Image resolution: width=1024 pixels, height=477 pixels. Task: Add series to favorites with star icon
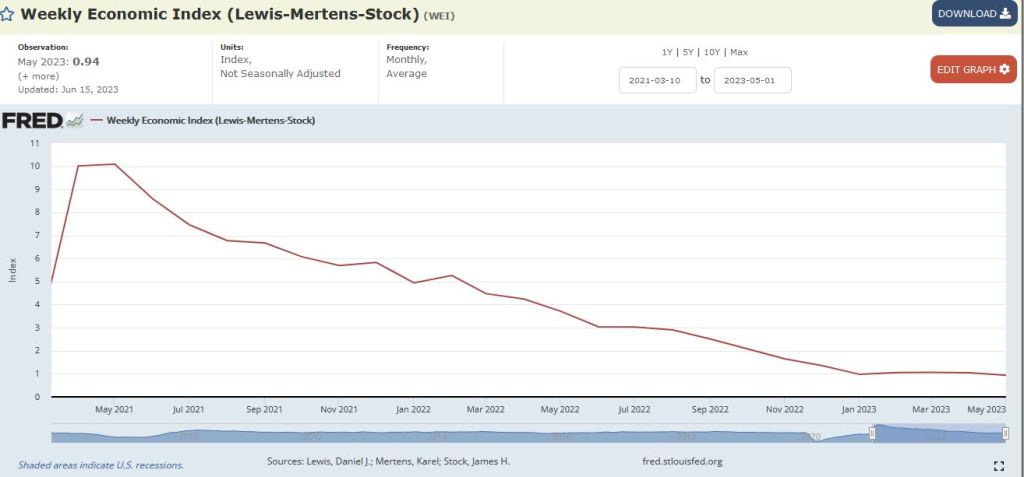(7, 15)
